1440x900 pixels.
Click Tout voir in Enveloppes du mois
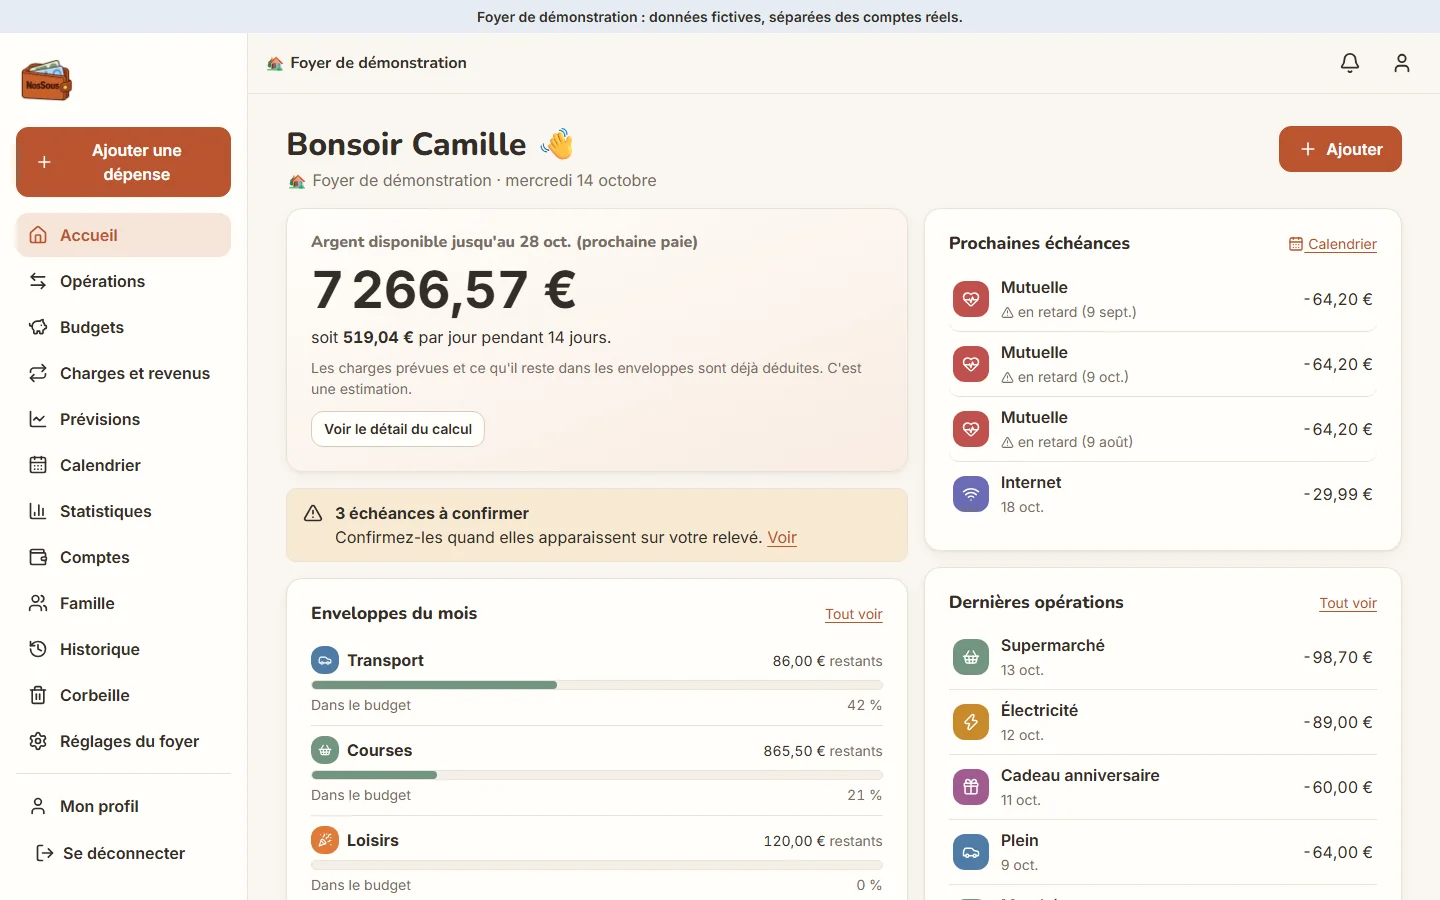(x=854, y=614)
